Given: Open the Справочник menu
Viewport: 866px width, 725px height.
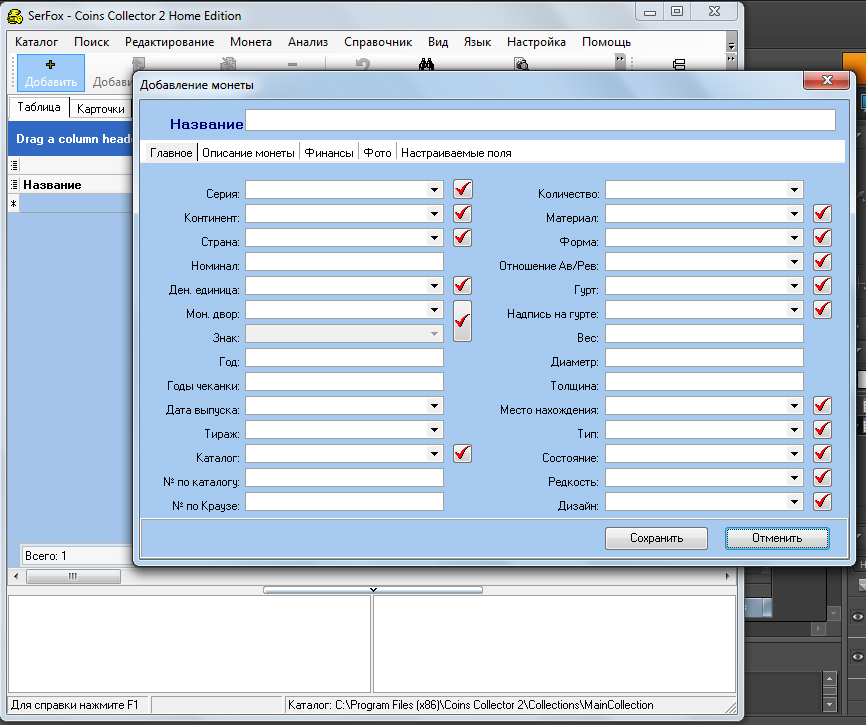Looking at the screenshot, I should pyautogui.click(x=378, y=42).
